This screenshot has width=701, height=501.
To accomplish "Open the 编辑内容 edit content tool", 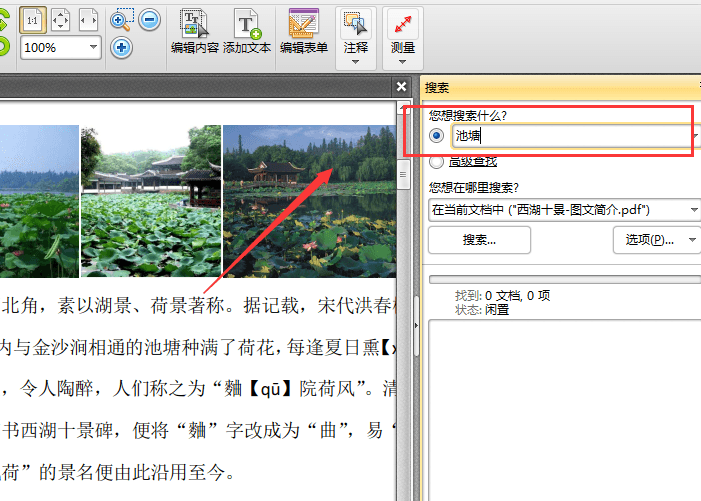I will 194,32.
